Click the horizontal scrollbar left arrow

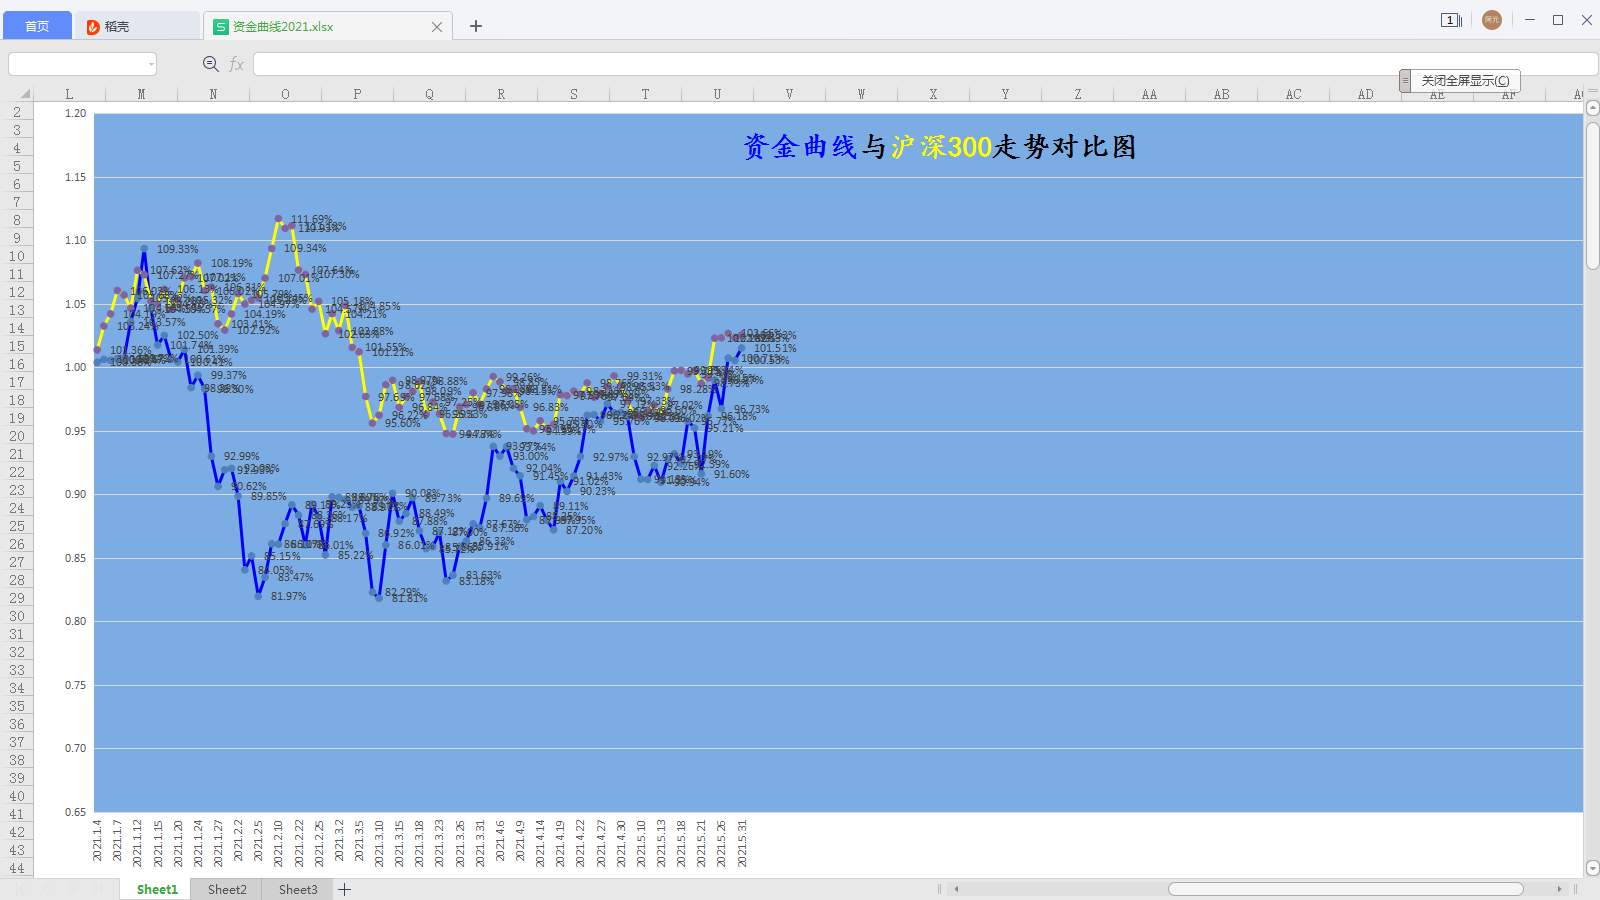click(x=955, y=889)
